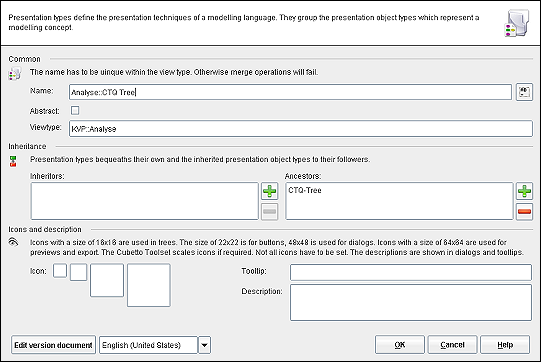541x362 pixels.
Task: Click the Cancel button
Action: click(x=452, y=345)
